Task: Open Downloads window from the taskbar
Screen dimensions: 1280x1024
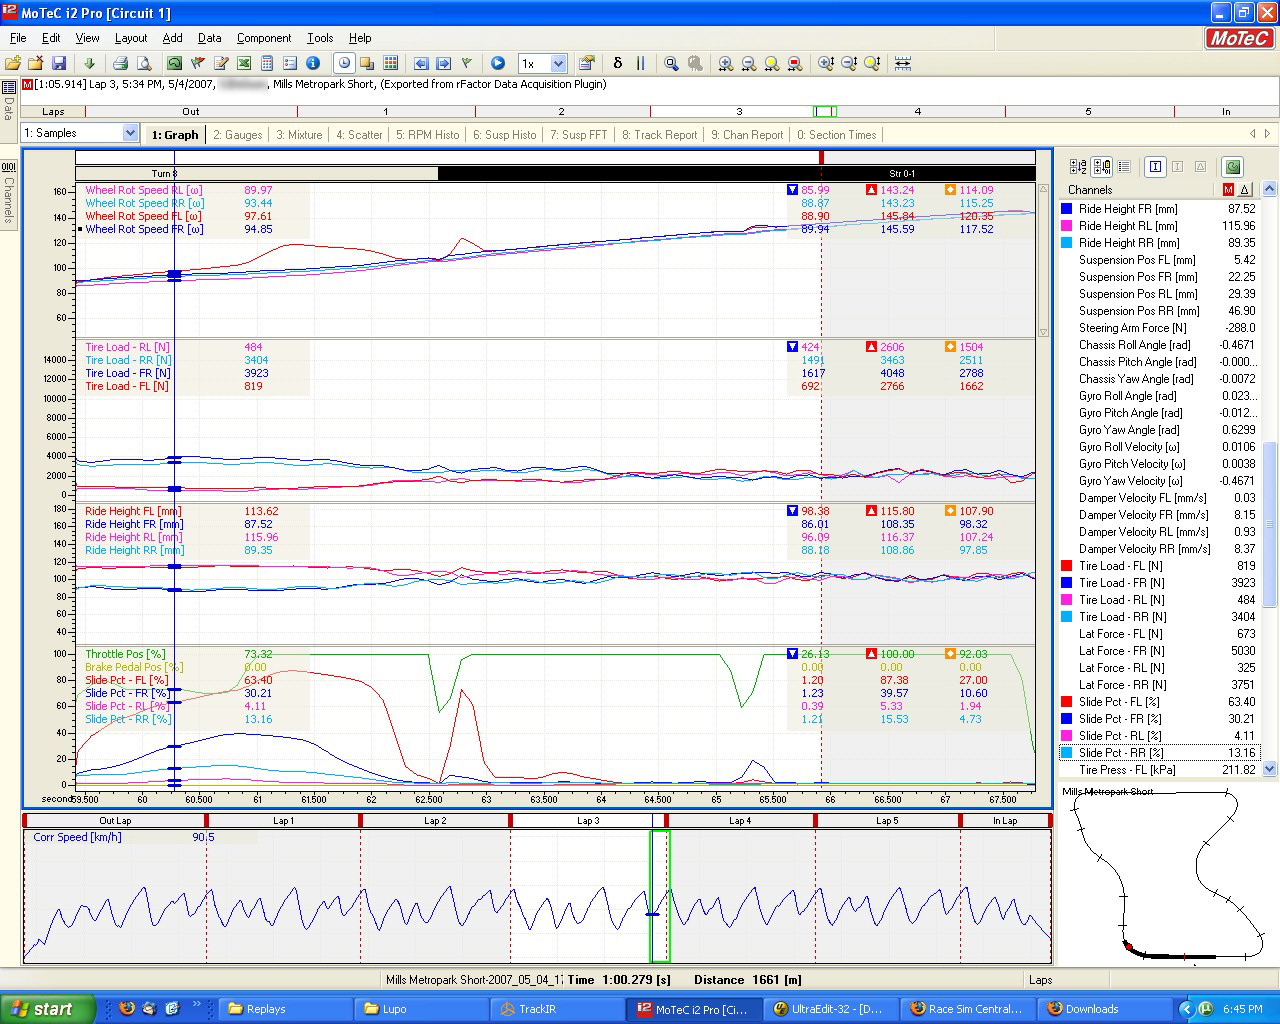Action: coord(1104,1009)
